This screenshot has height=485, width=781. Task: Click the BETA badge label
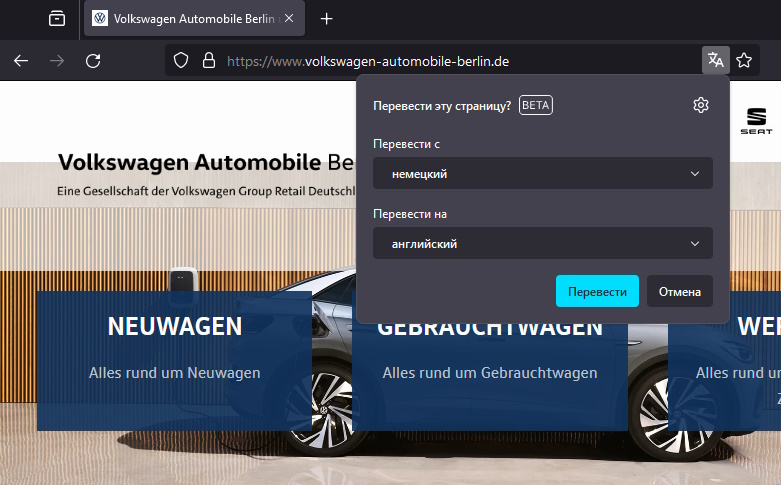tap(535, 105)
